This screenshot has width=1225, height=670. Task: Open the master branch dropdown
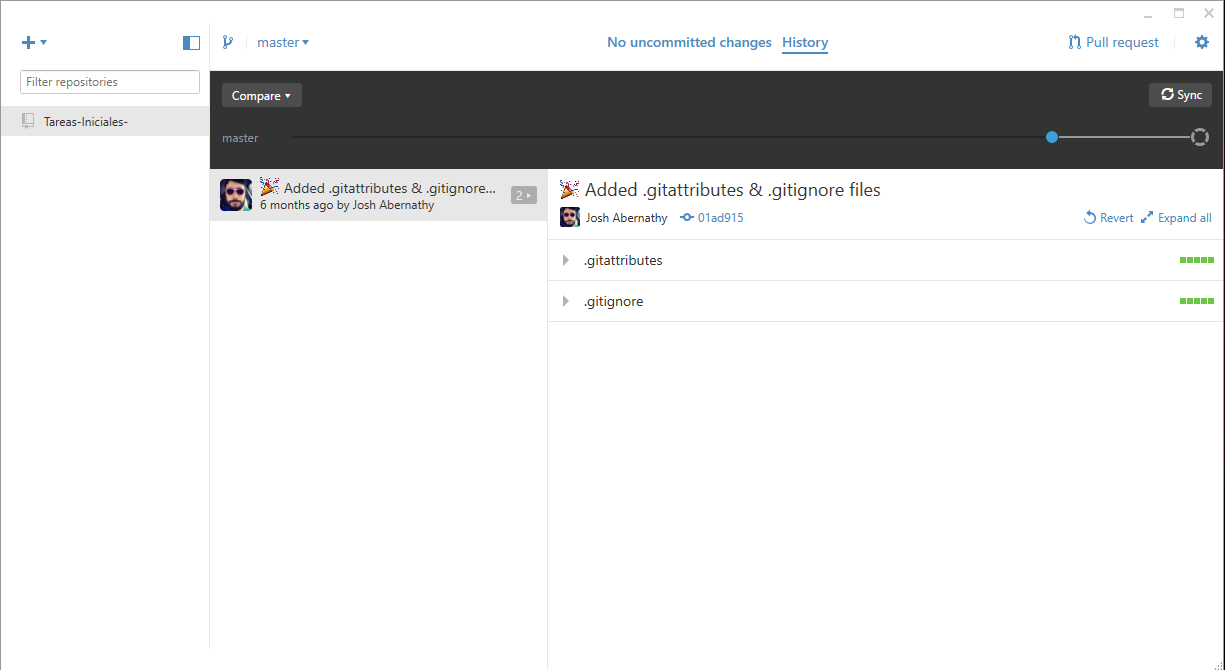283,43
